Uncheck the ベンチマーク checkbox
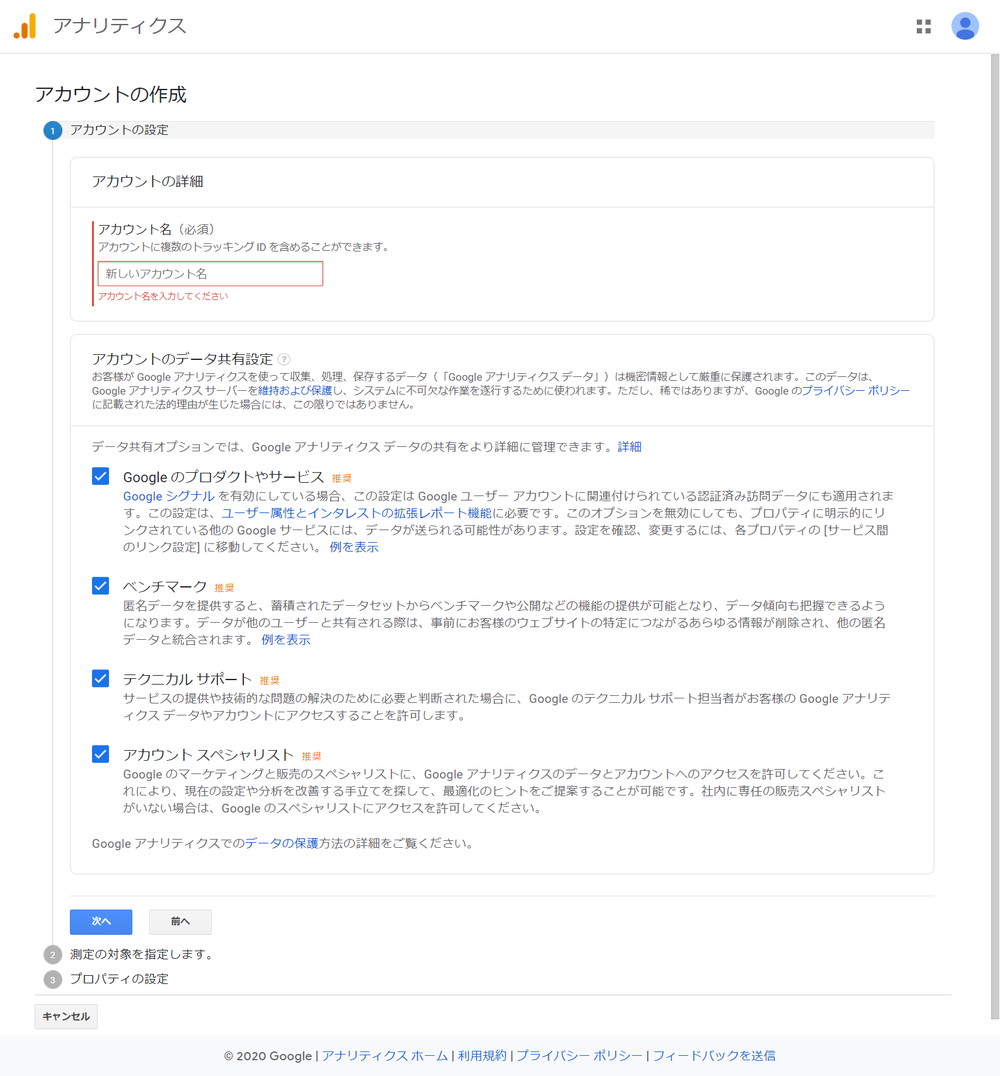This screenshot has width=1000, height=1076. click(100, 585)
